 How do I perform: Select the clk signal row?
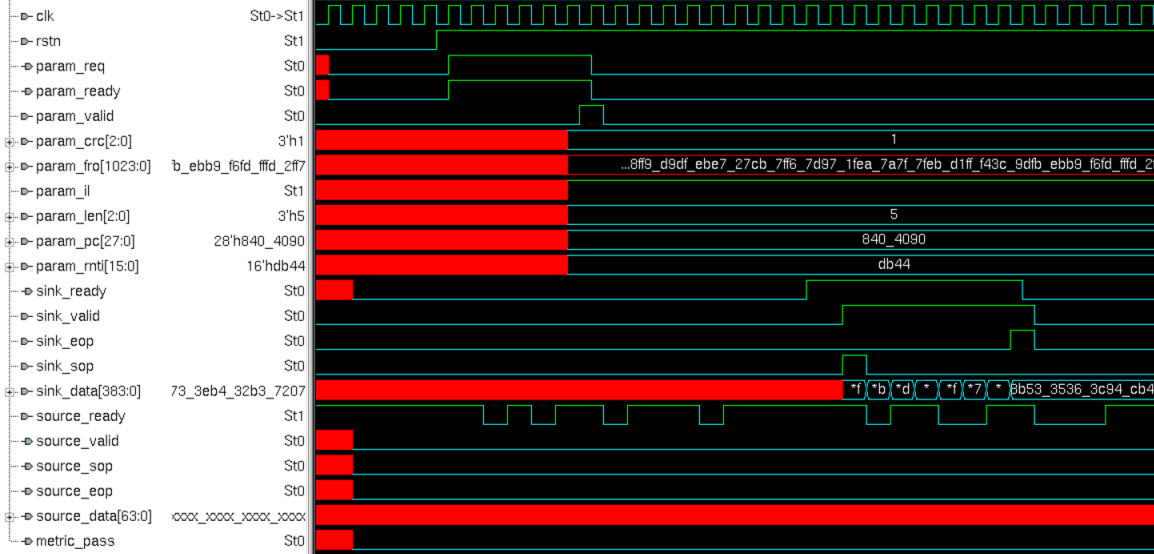click(x=45, y=16)
